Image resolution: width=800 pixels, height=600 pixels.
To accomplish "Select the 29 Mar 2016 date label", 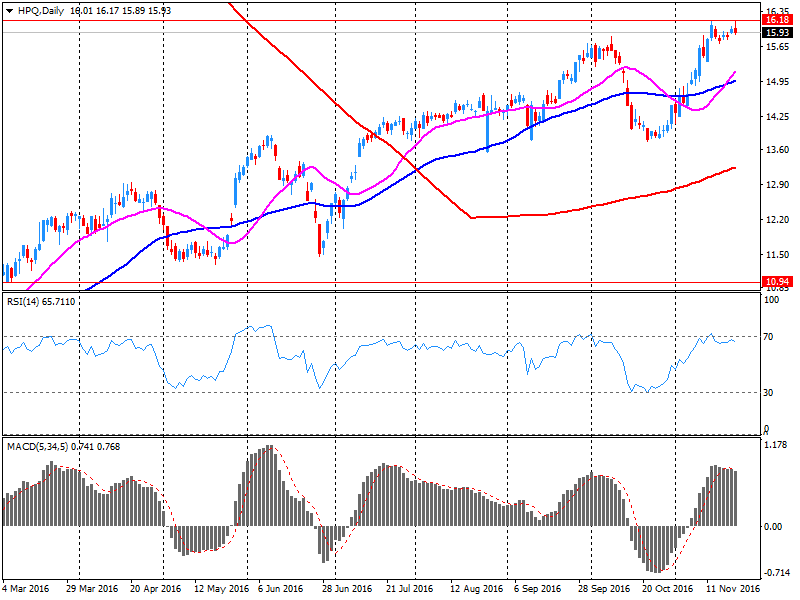I will tap(92, 588).
